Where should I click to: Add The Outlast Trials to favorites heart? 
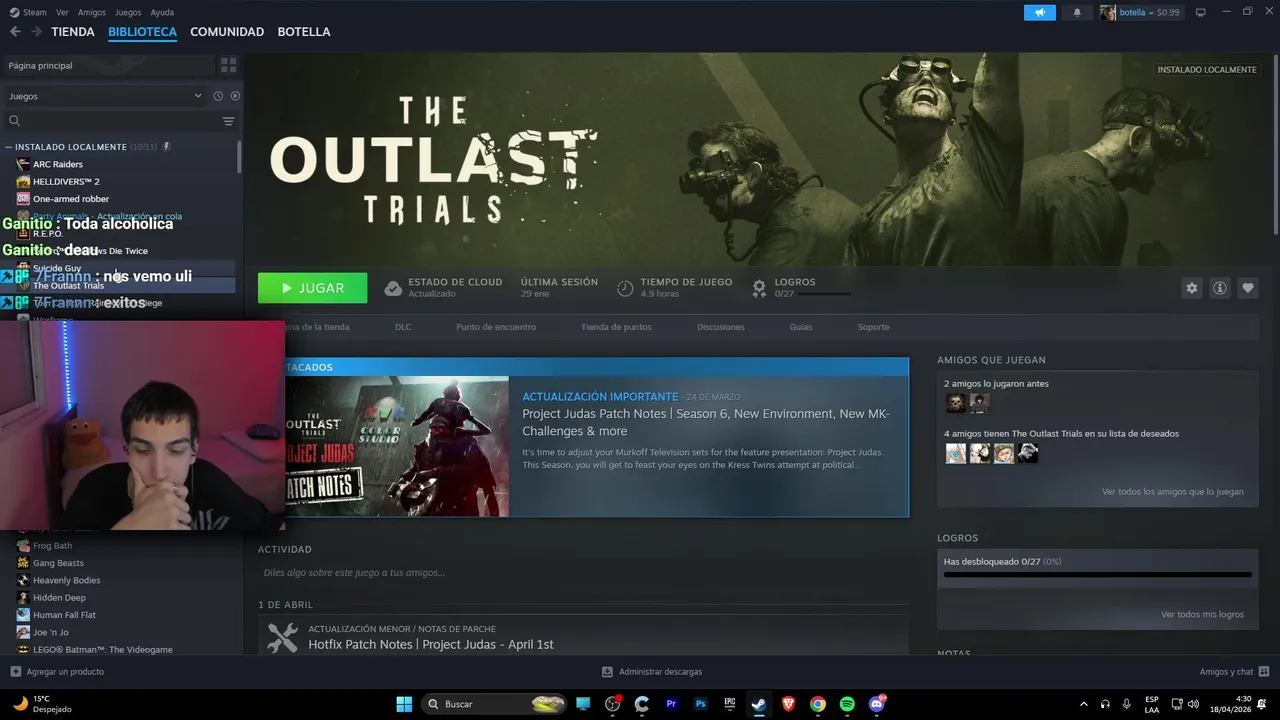(x=1247, y=288)
